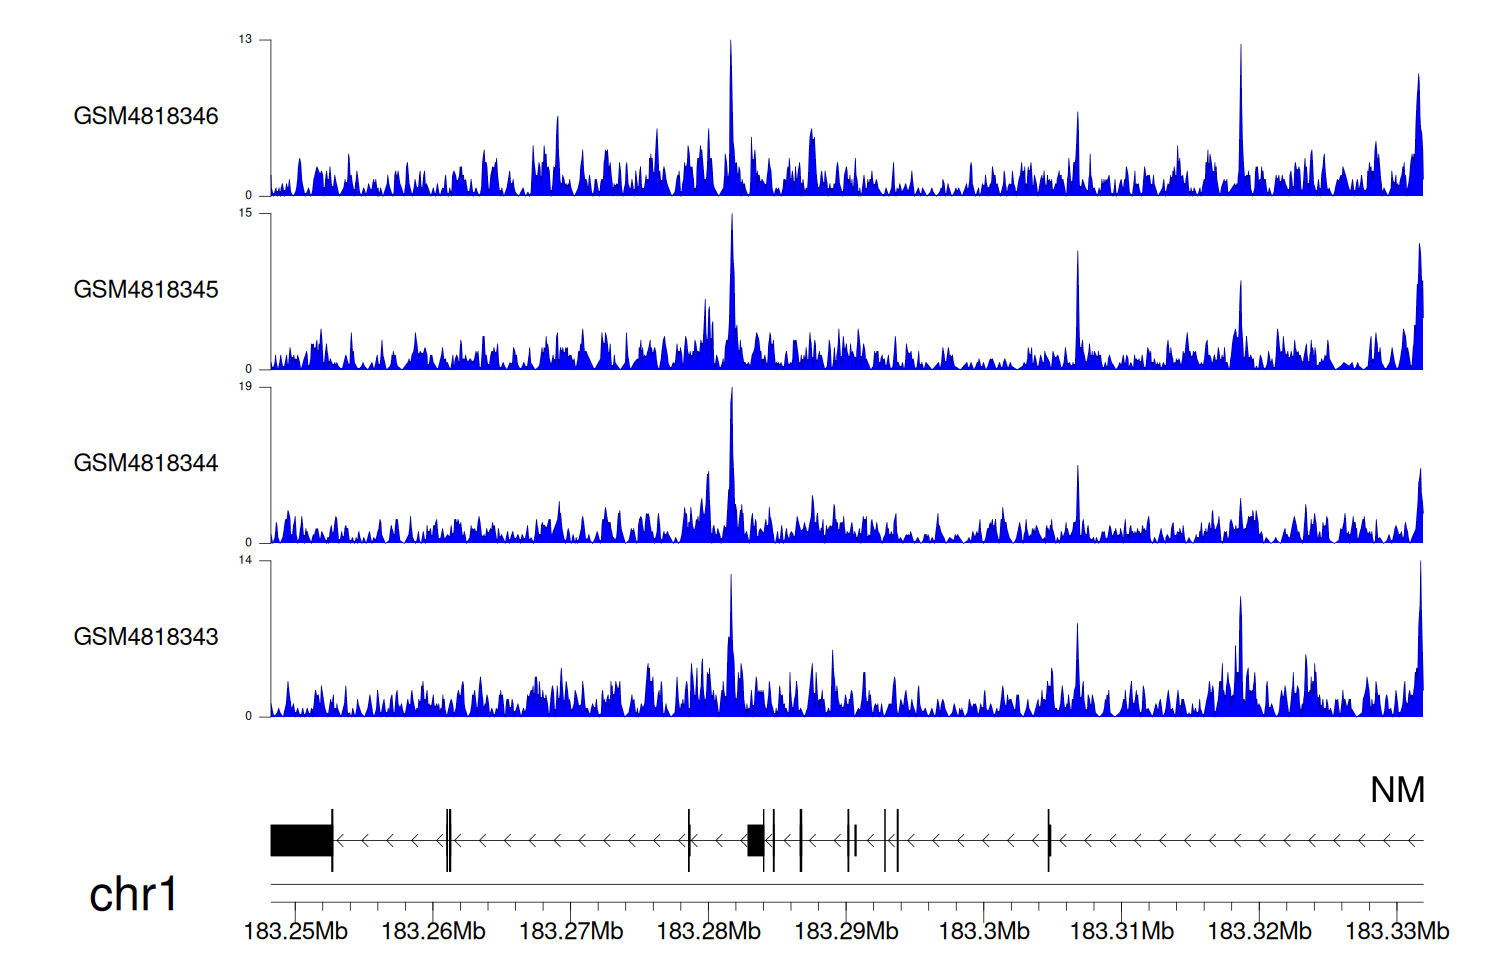The image size is (1500, 980).
Task: Click the large black exon block at gene's left end
Action: [301, 840]
